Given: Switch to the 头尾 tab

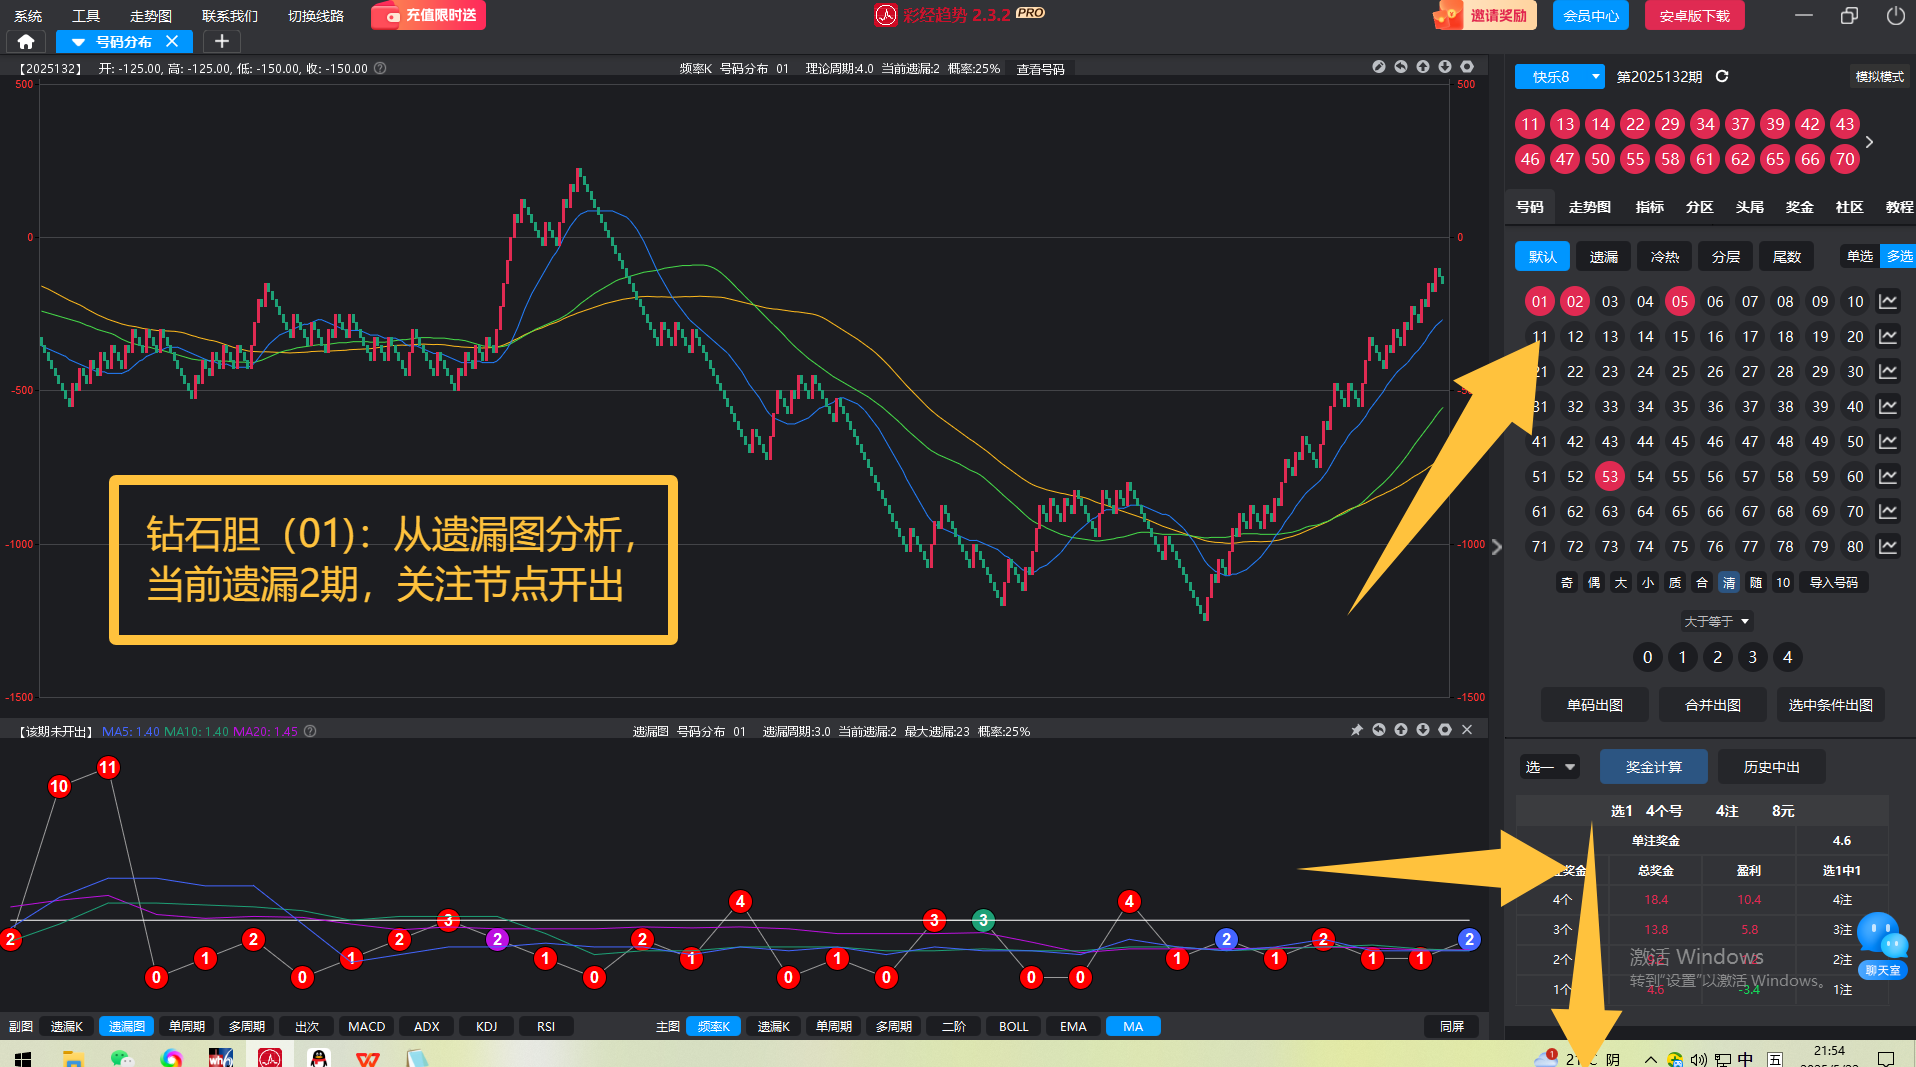Looking at the screenshot, I should [x=1750, y=207].
